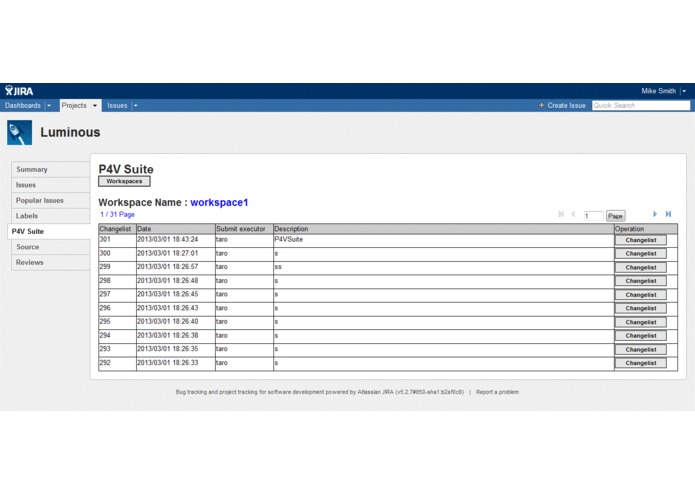Click the Operation column header
The width and height of the screenshot is (695, 494).
tap(646, 229)
